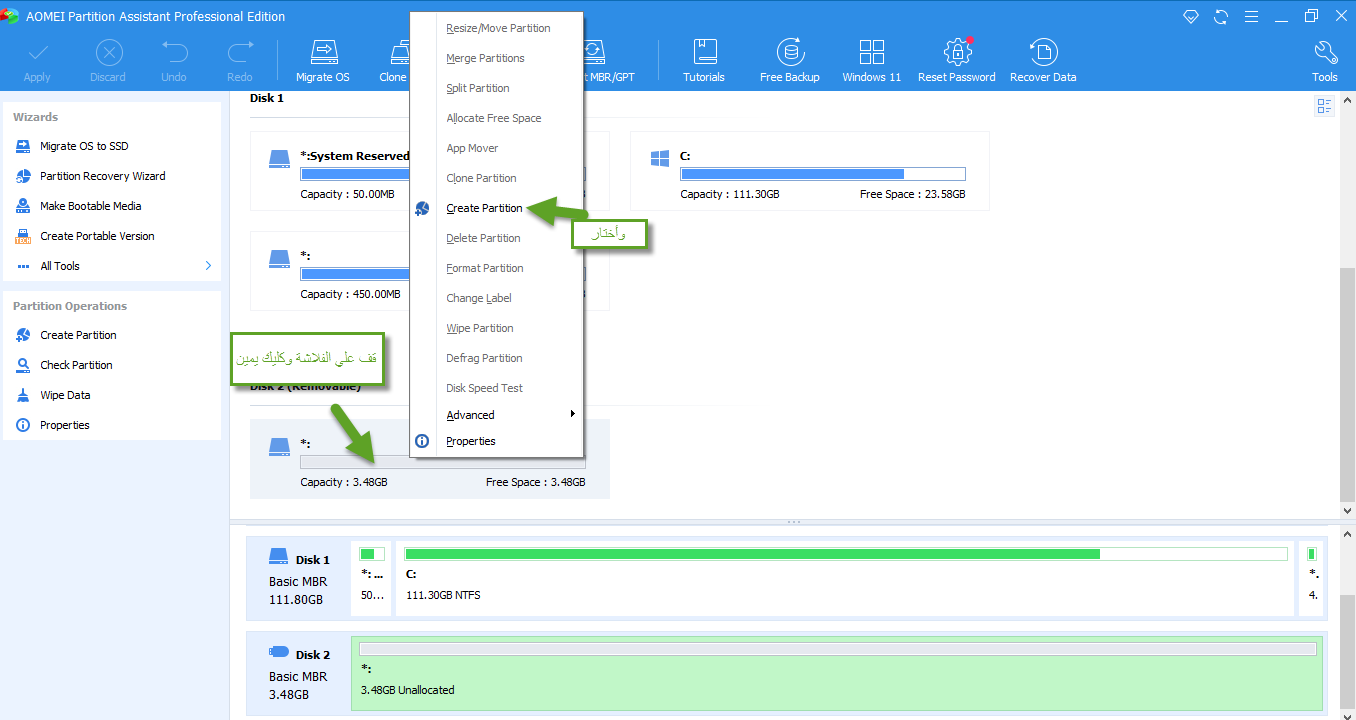Select the 450.00MB partition card
Screen dimensions: 1356x720
(x=330, y=271)
